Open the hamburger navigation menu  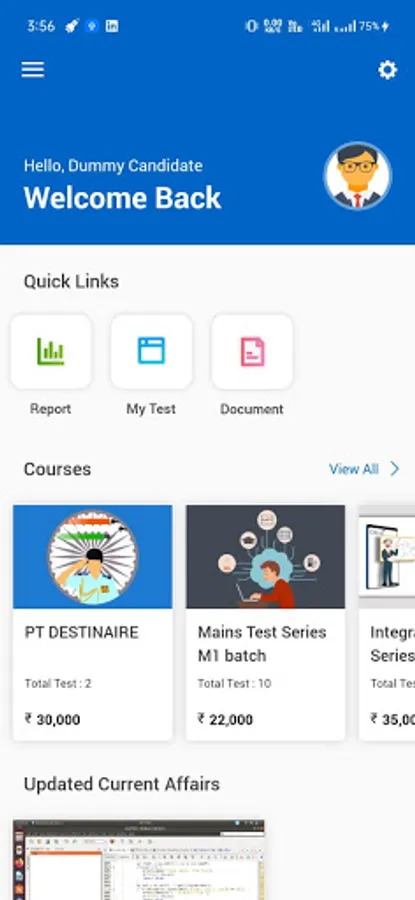tap(33, 69)
